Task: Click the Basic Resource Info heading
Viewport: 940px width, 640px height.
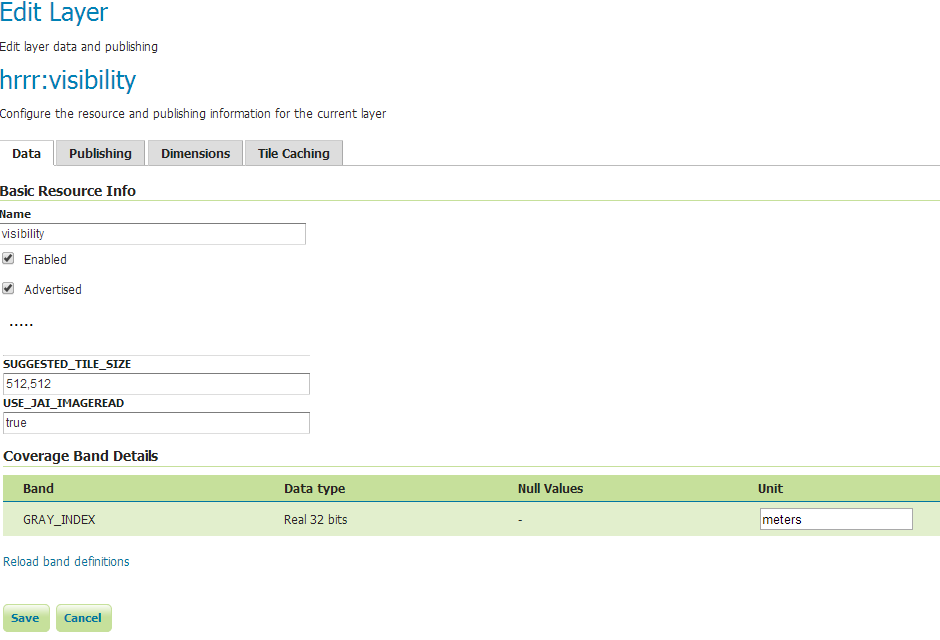Action: point(68,191)
